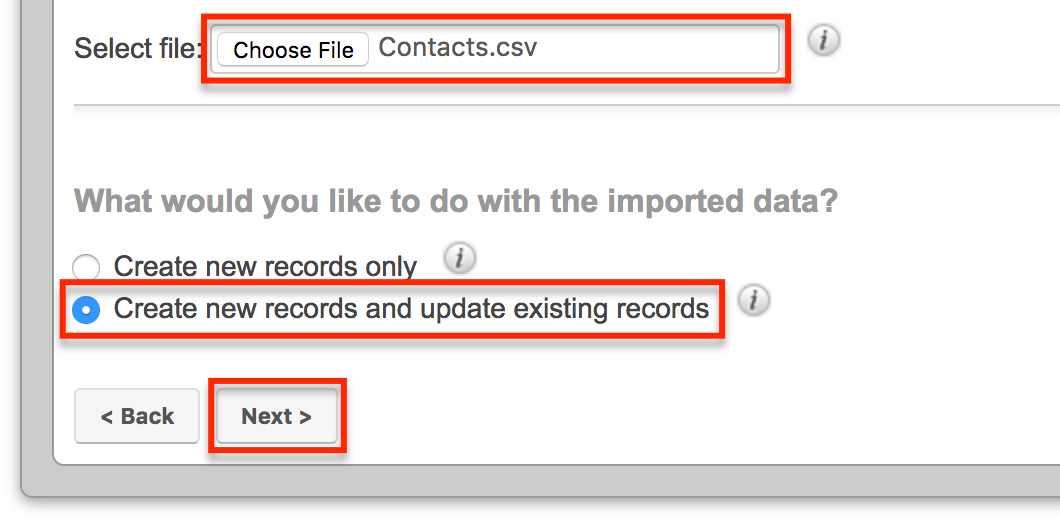Click info icon next to 'Create new records only'
The width and height of the screenshot is (1060, 530).
(x=459, y=259)
